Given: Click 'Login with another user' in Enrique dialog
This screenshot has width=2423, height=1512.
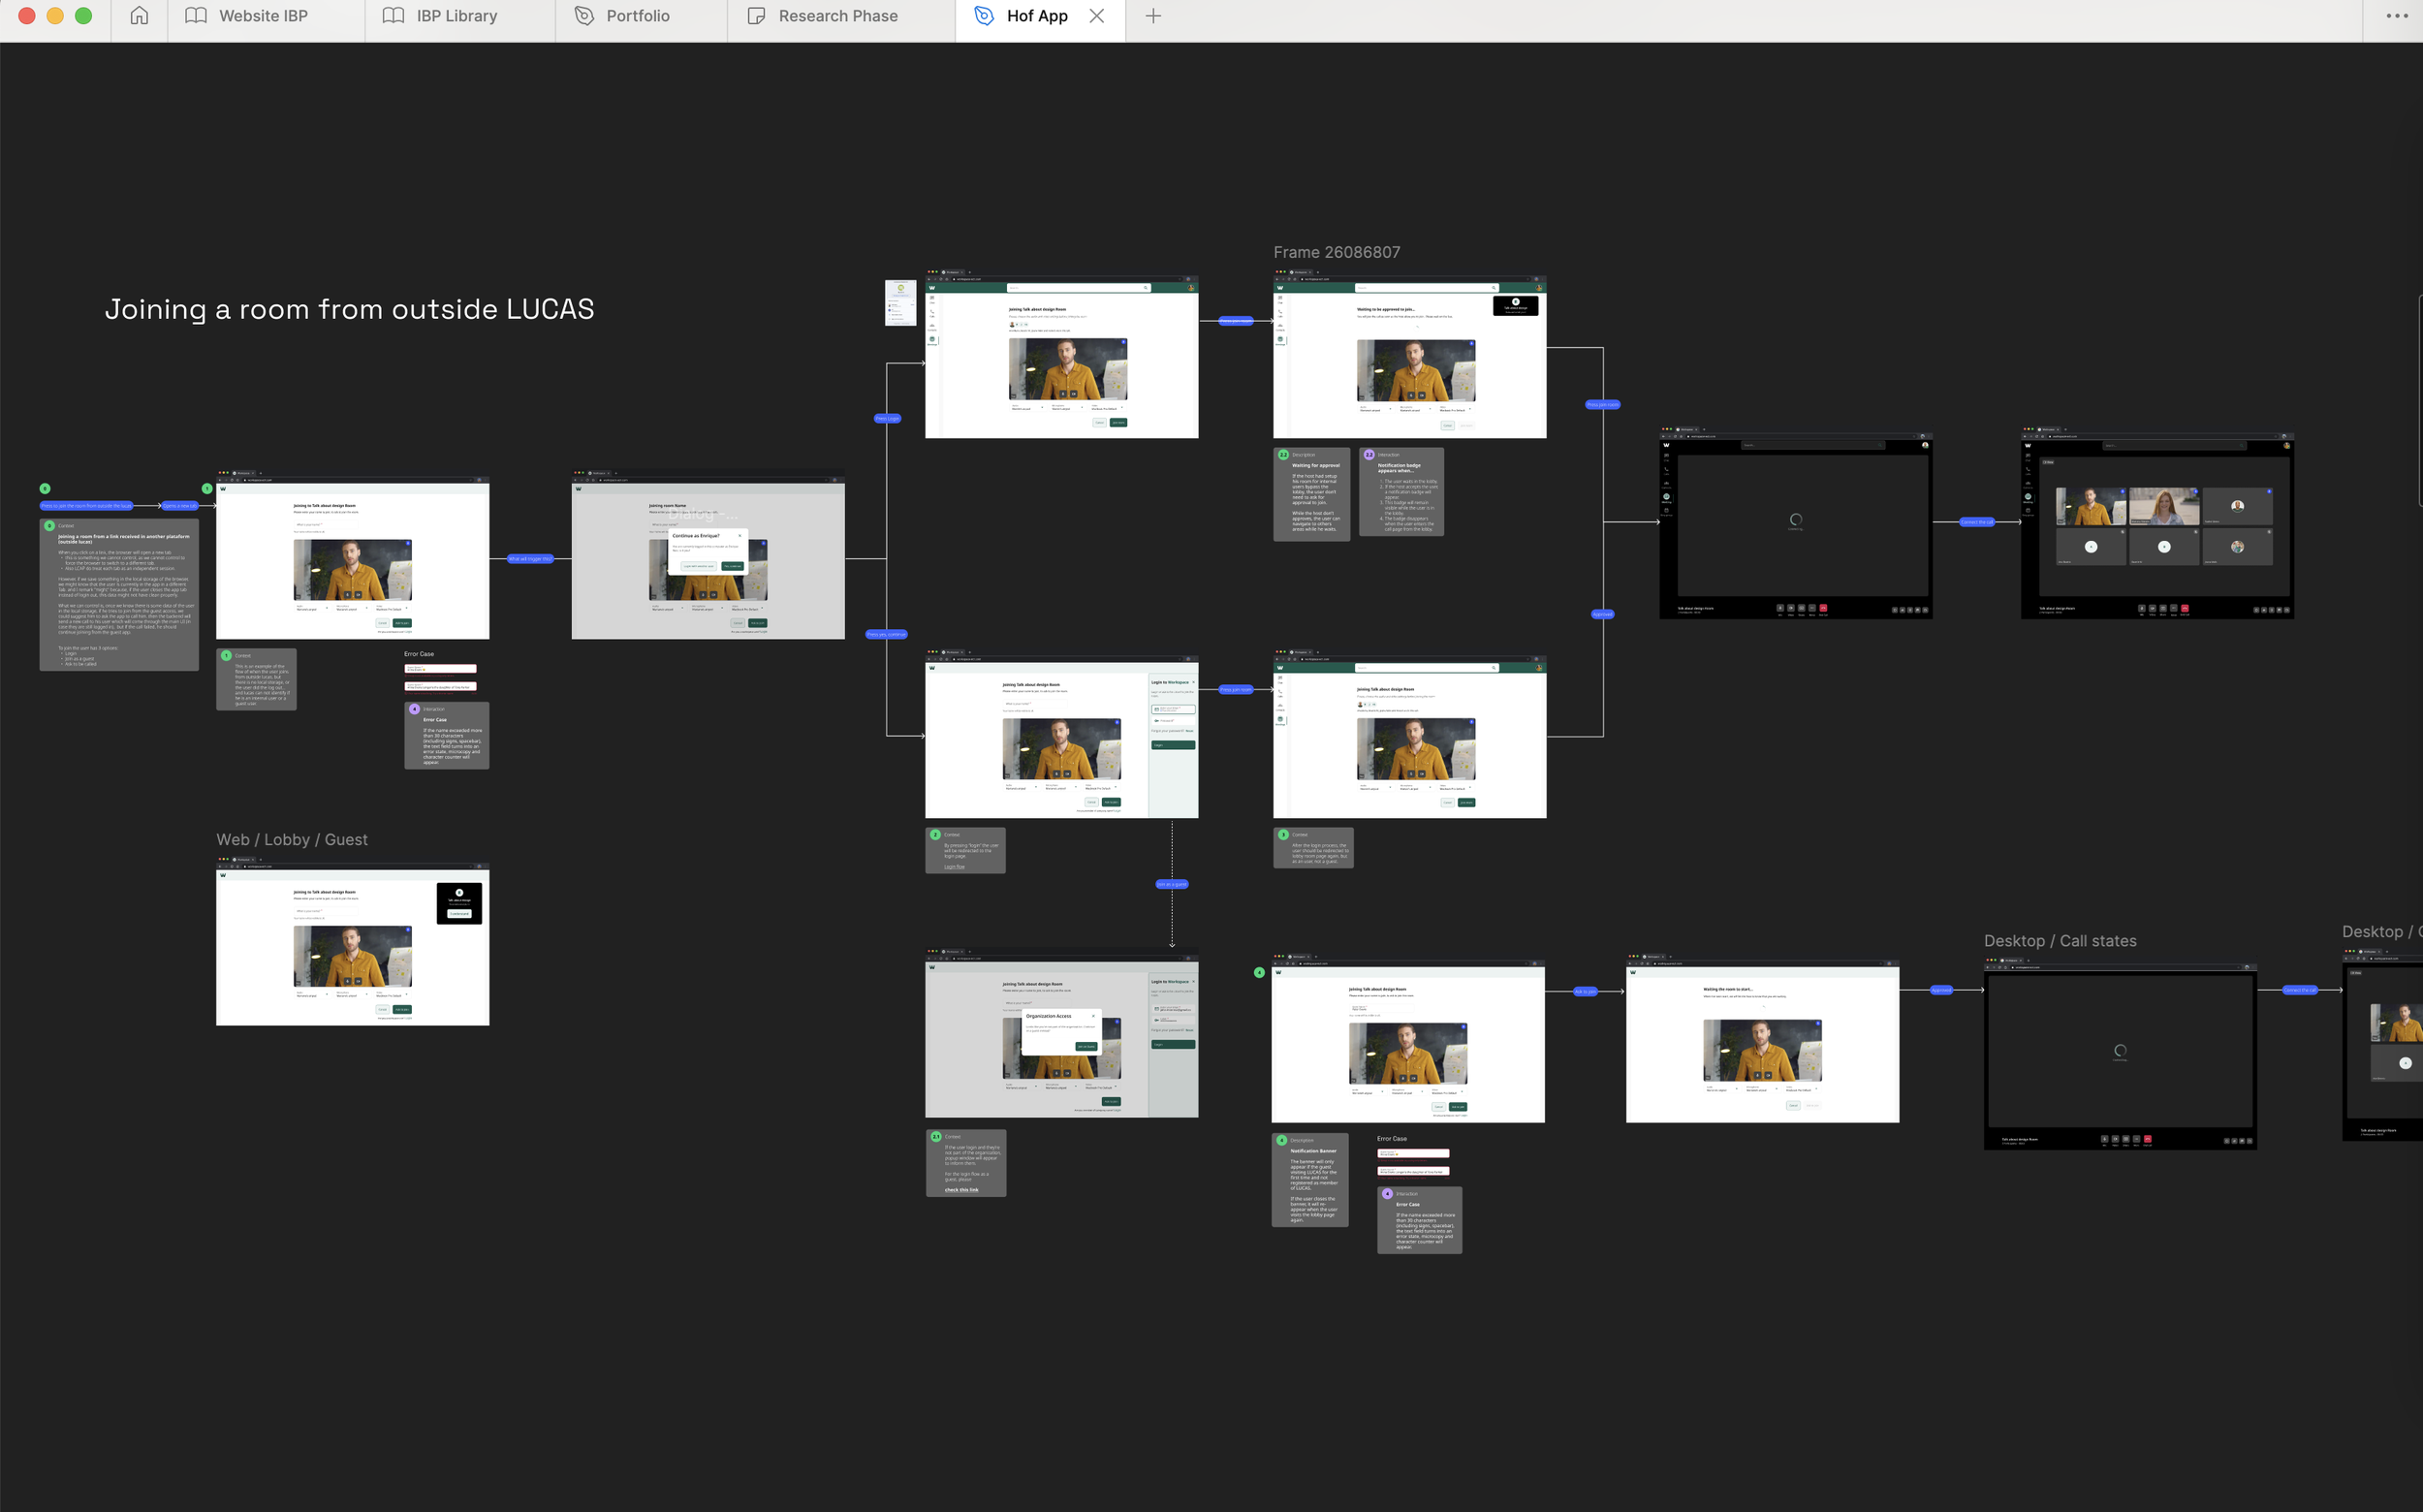Looking at the screenshot, I should [x=699, y=567].
